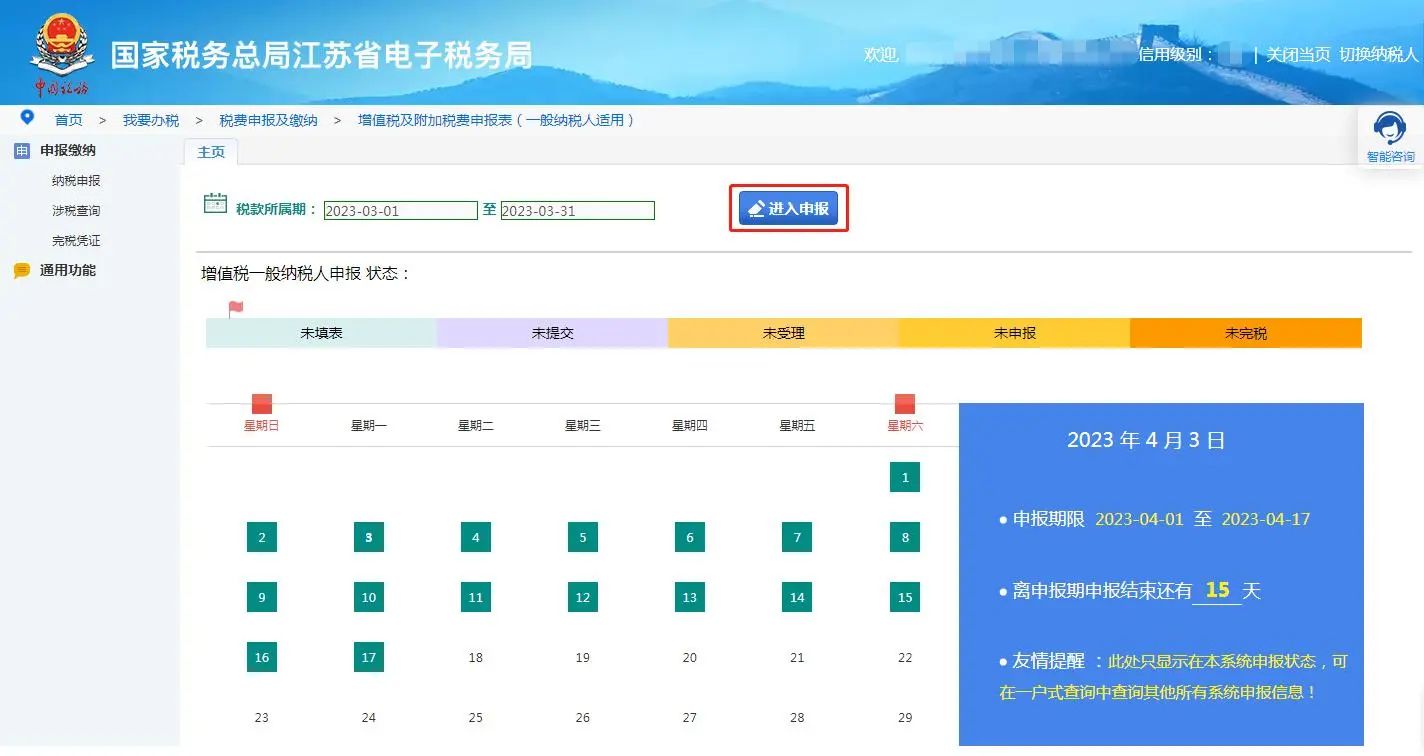Image resolution: width=1424 pixels, height=756 pixels.
Task: Click the 未申报 status segment
Action: pyautogui.click(x=1014, y=333)
